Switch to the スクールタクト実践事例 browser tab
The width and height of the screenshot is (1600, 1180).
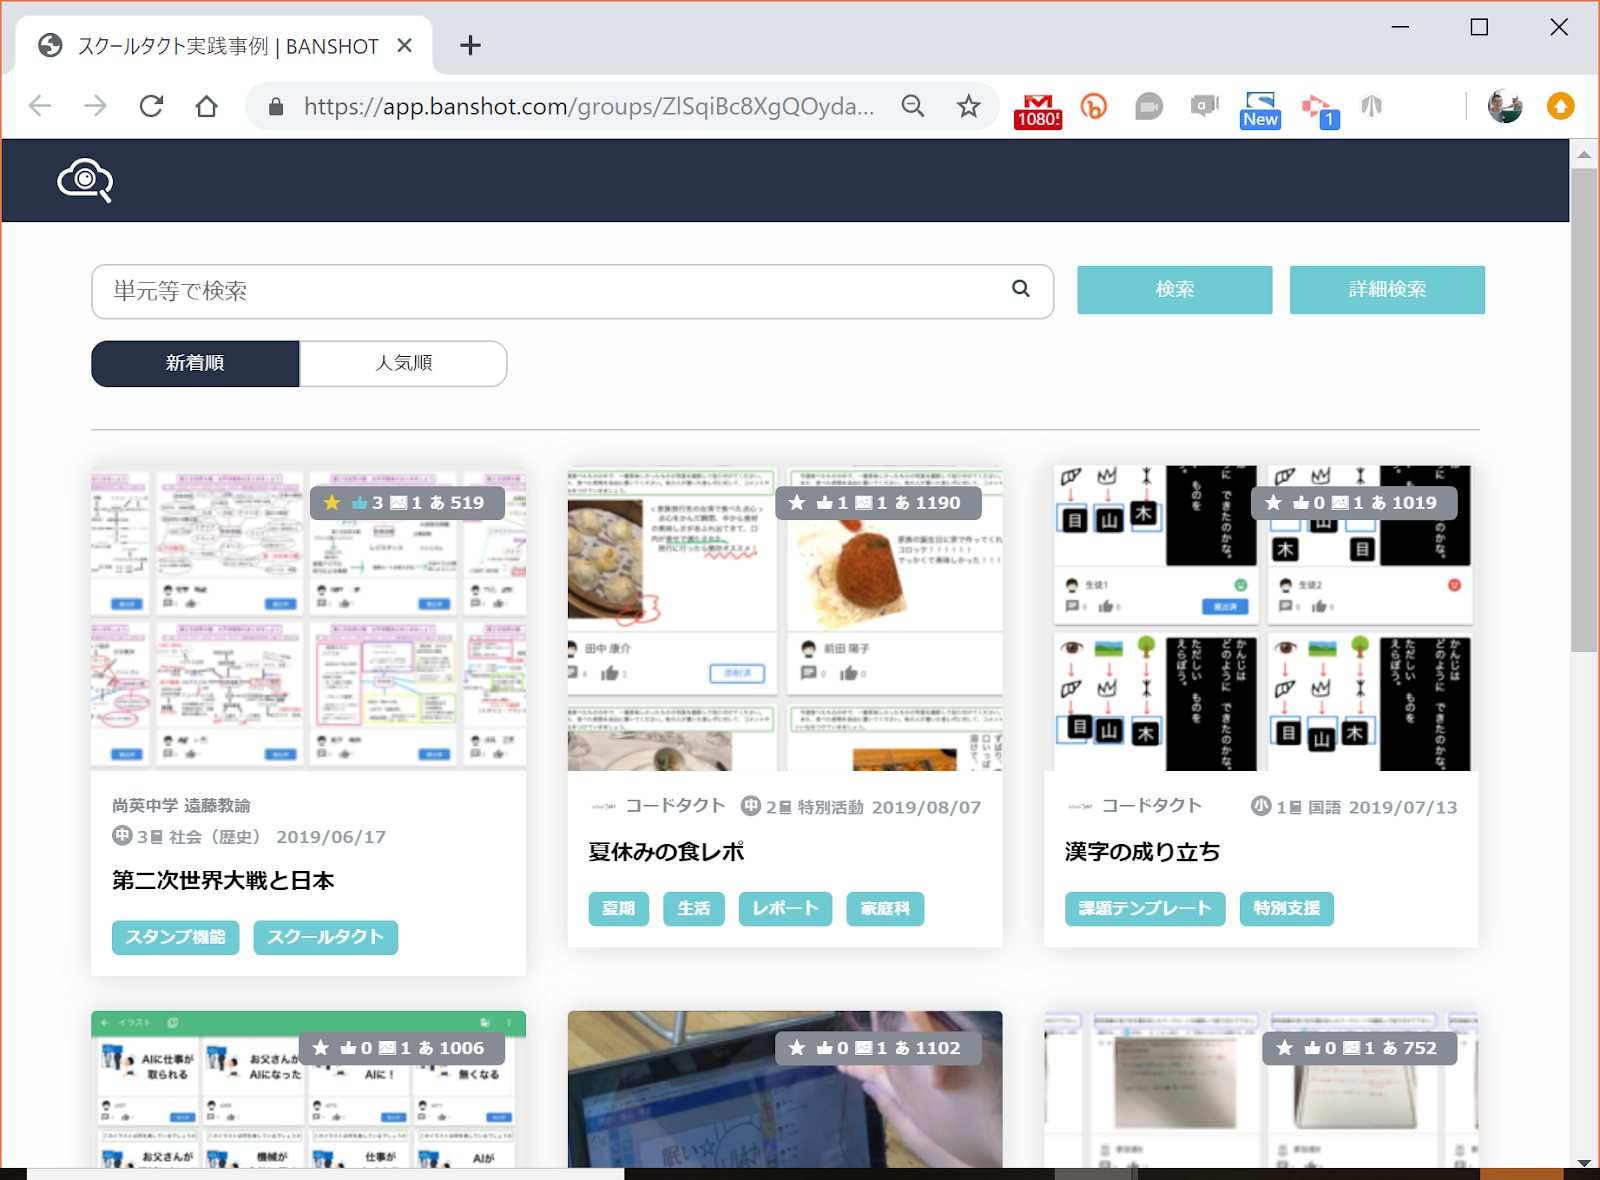(x=225, y=46)
